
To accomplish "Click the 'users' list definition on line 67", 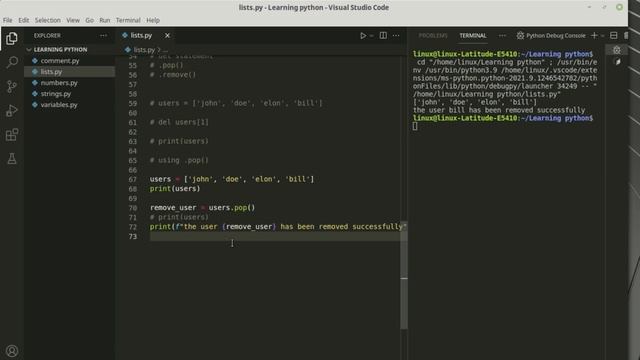I will click(x=232, y=179).
